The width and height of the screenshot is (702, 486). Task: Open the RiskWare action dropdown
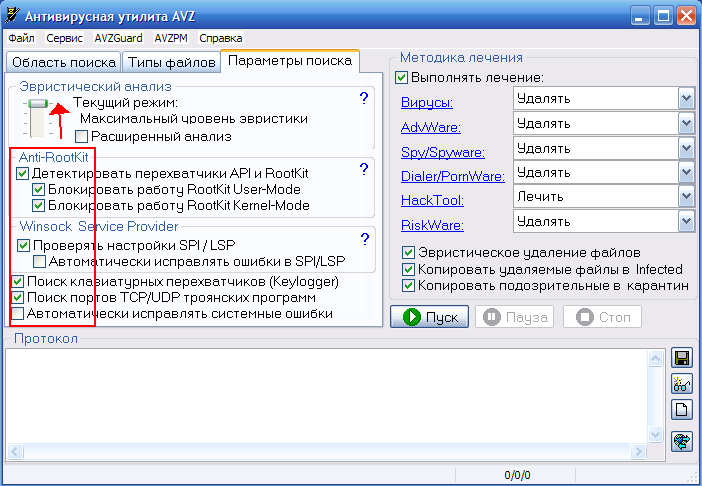coord(686,222)
